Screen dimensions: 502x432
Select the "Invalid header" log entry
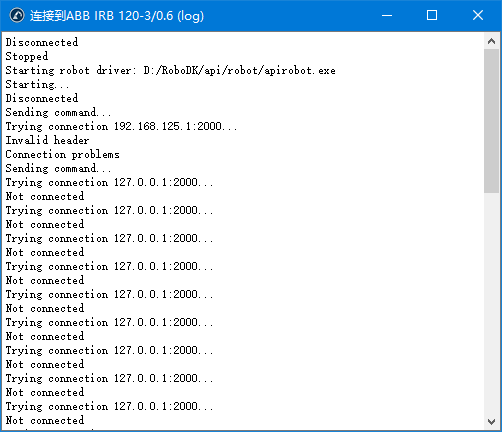pyautogui.click(x=47, y=140)
